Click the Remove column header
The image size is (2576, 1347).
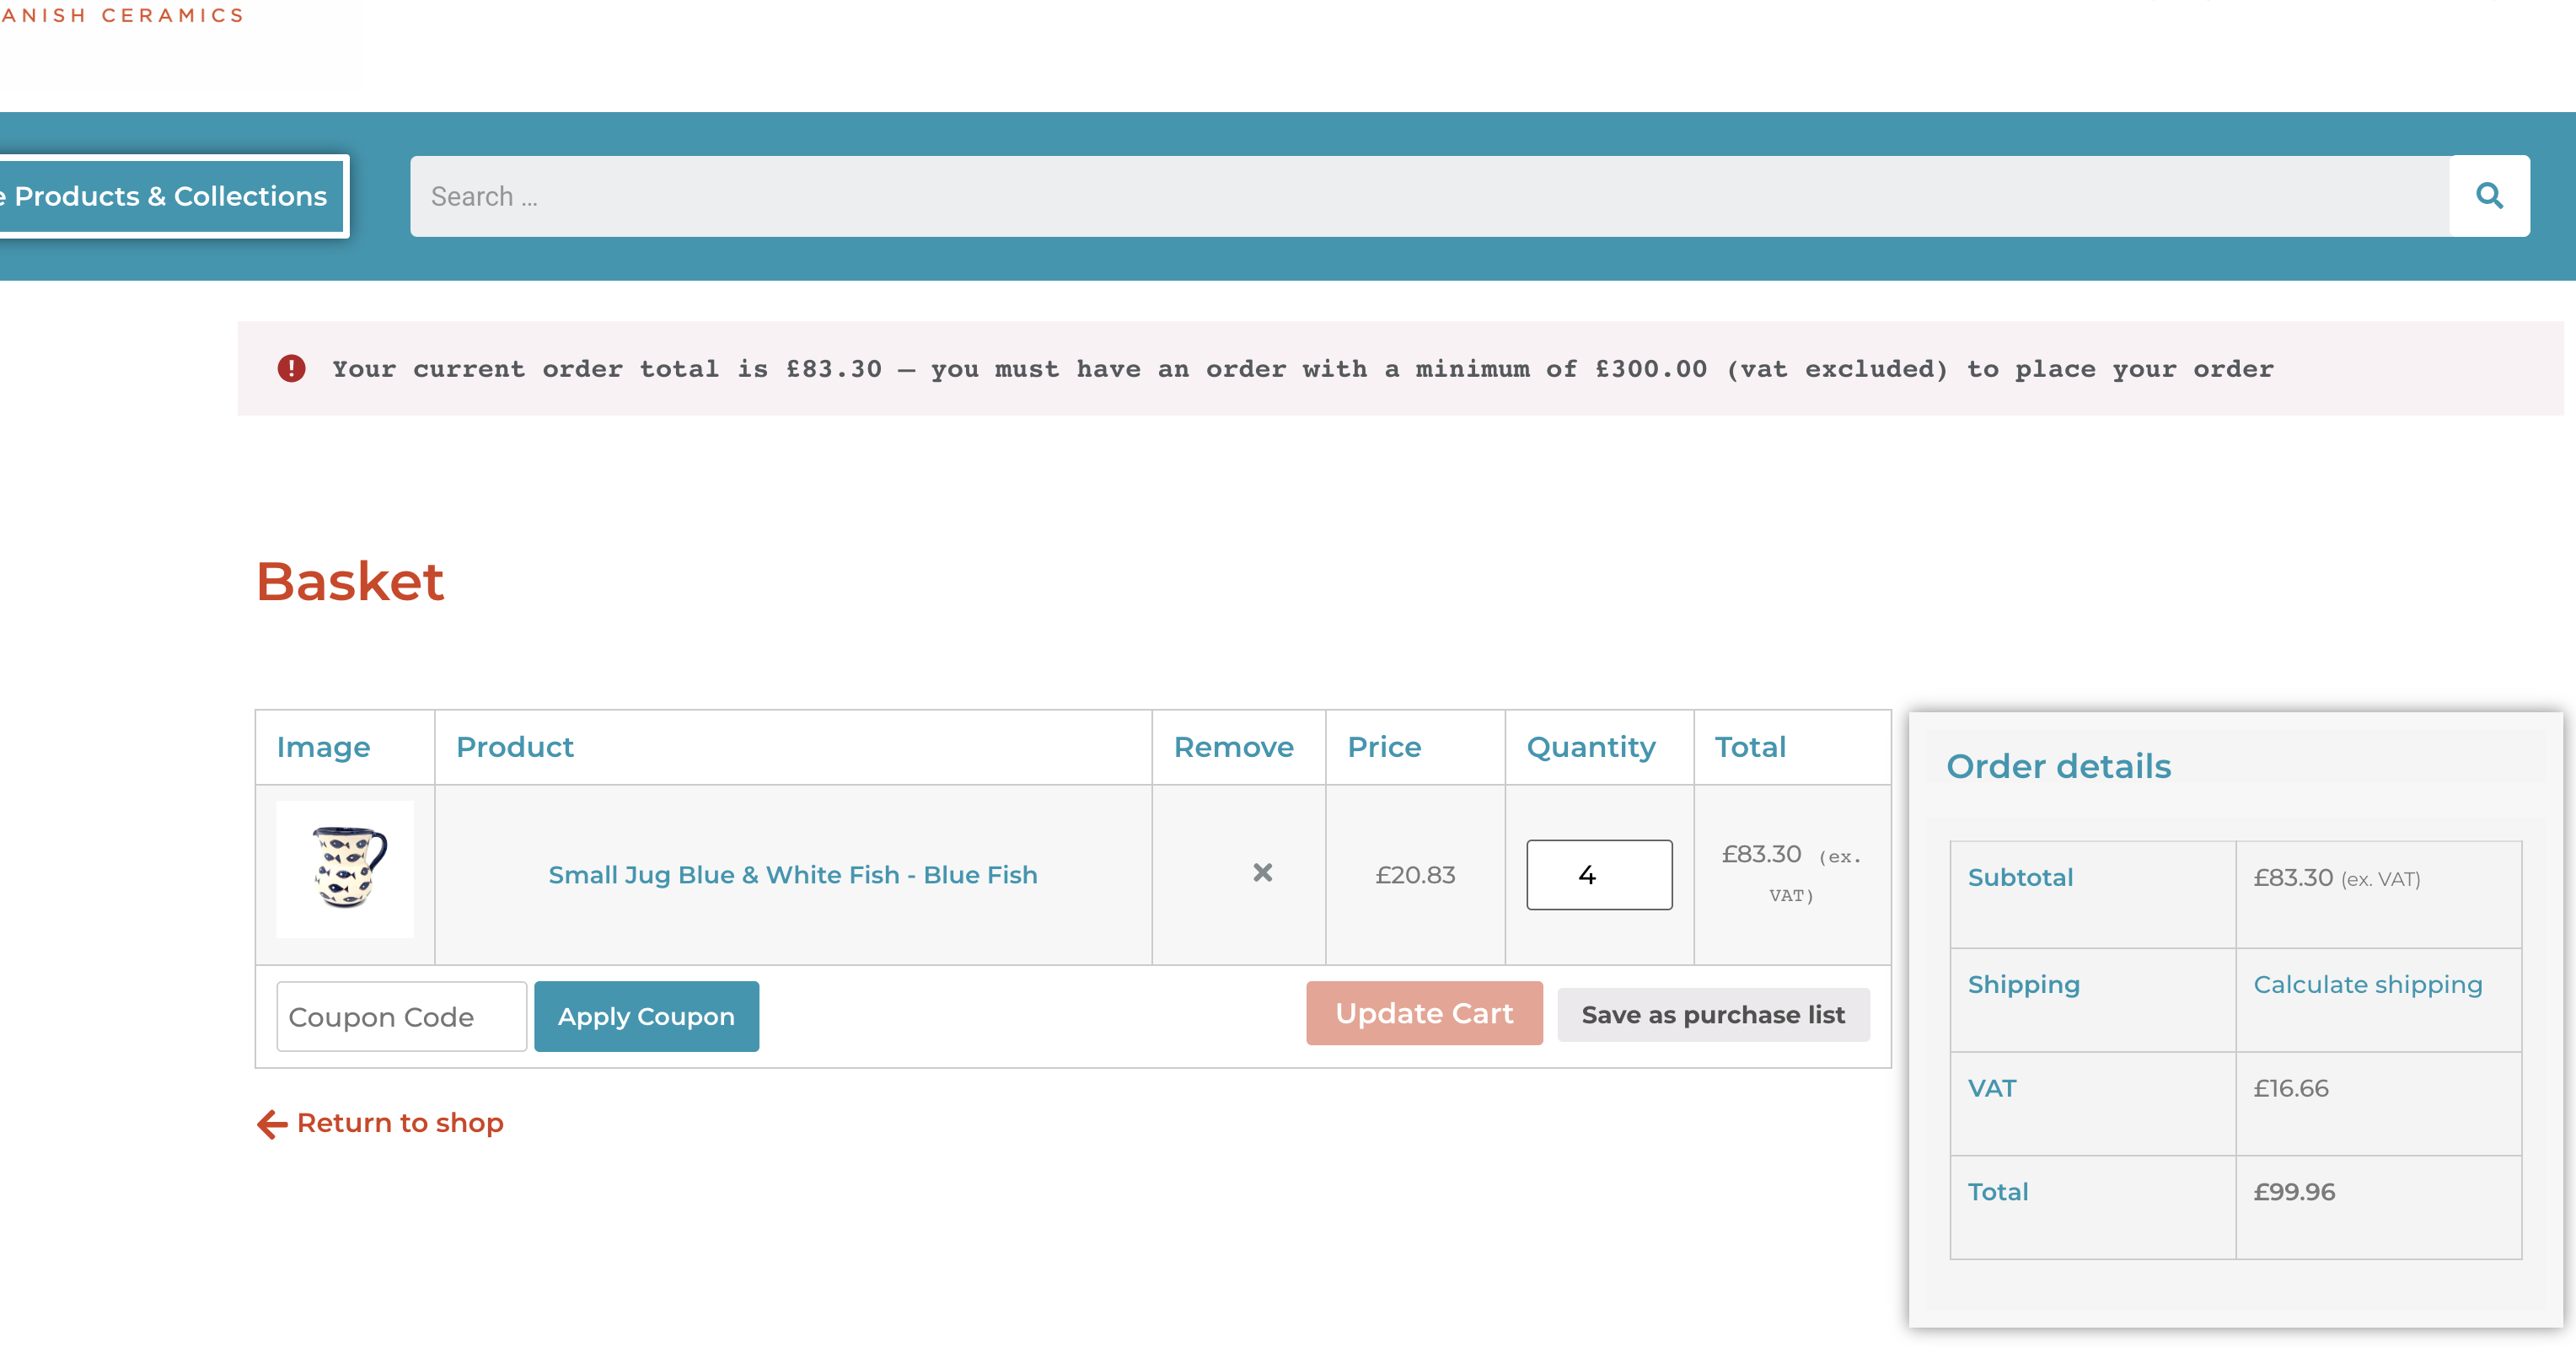[x=1233, y=747]
